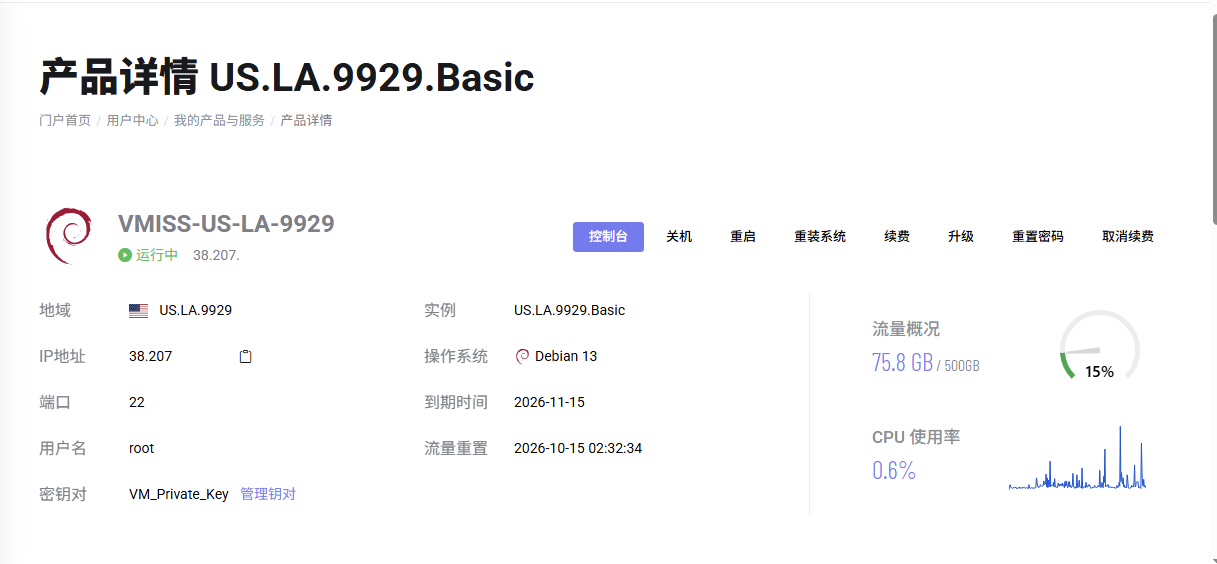Click the traffic reset time 2026-10-15 02:32:34
Viewport: 1217px width, 564px height.
[578, 448]
